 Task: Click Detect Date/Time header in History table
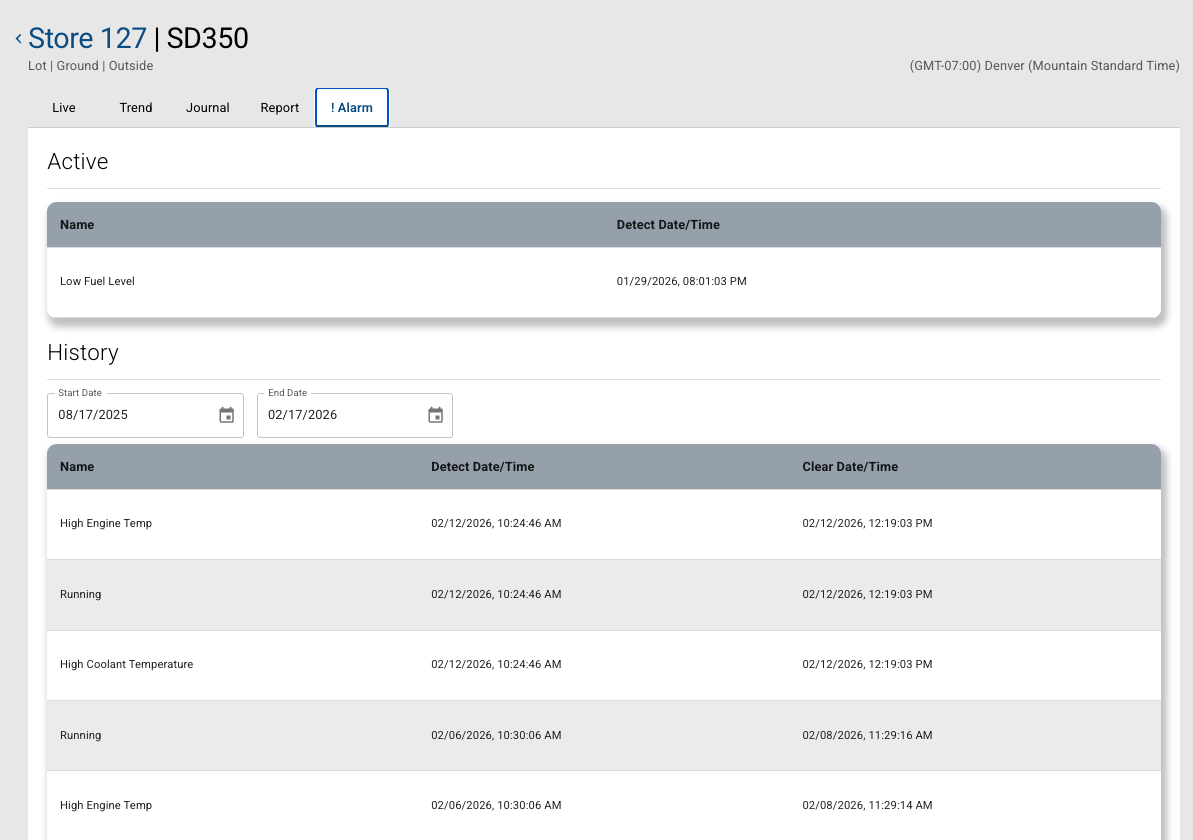(x=482, y=467)
